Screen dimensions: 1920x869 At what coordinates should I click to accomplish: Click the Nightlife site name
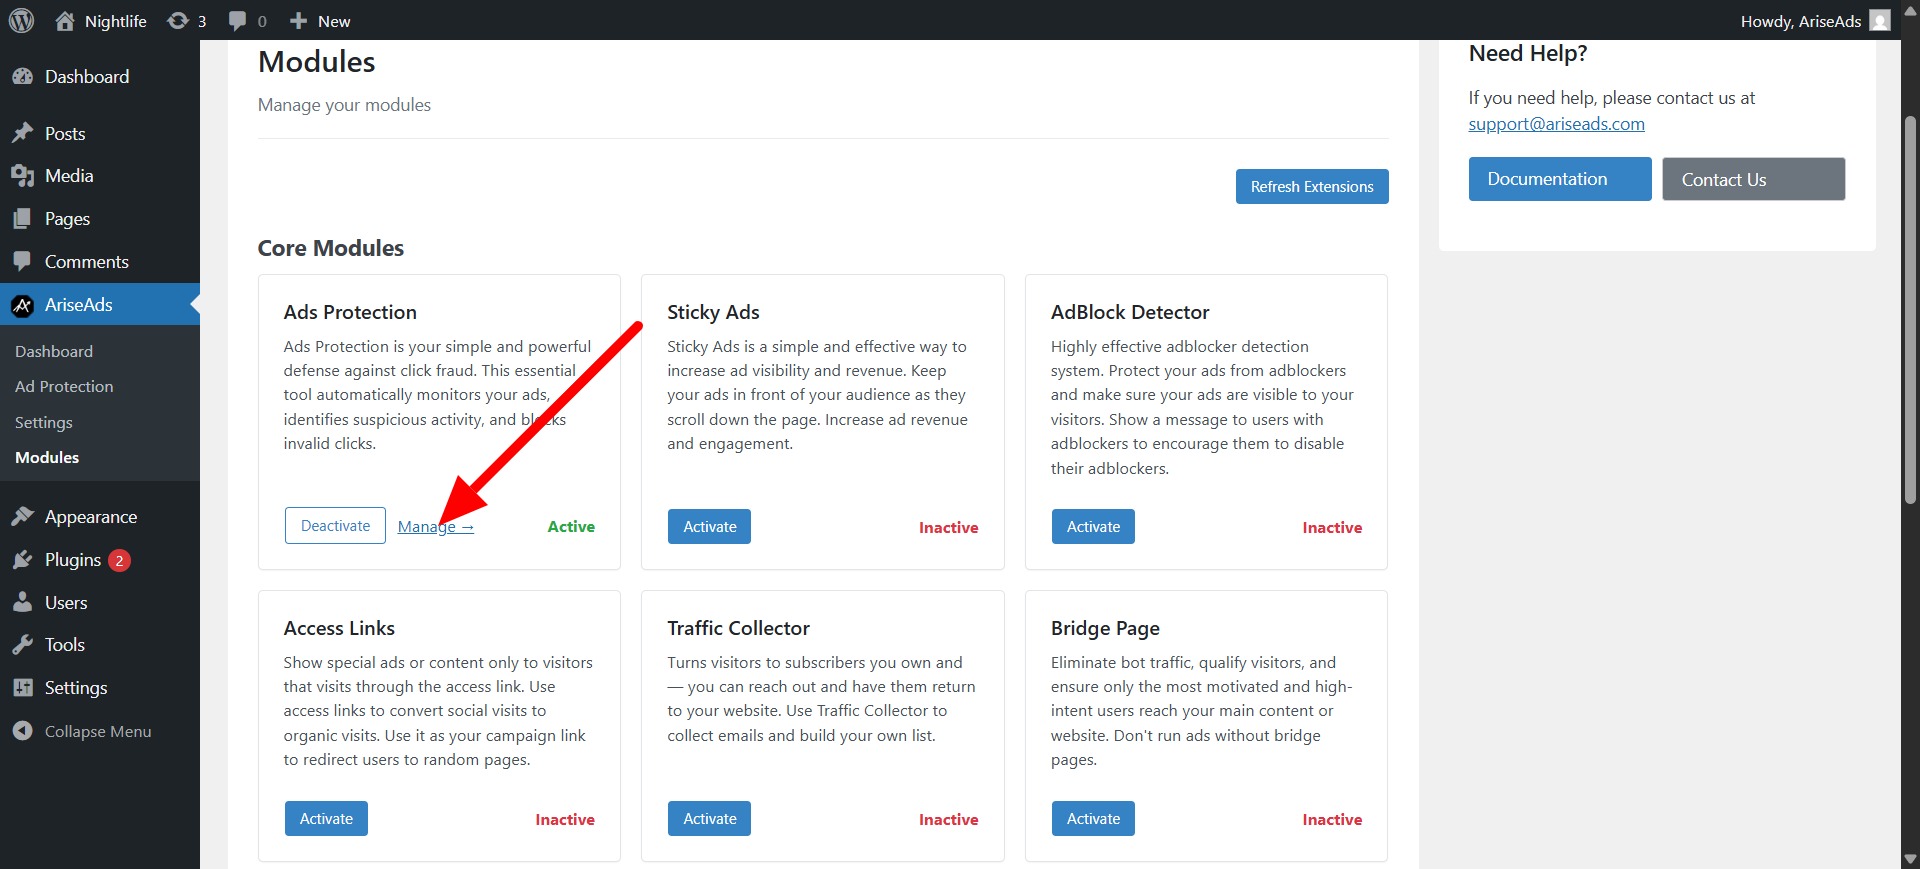pyautogui.click(x=116, y=21)
